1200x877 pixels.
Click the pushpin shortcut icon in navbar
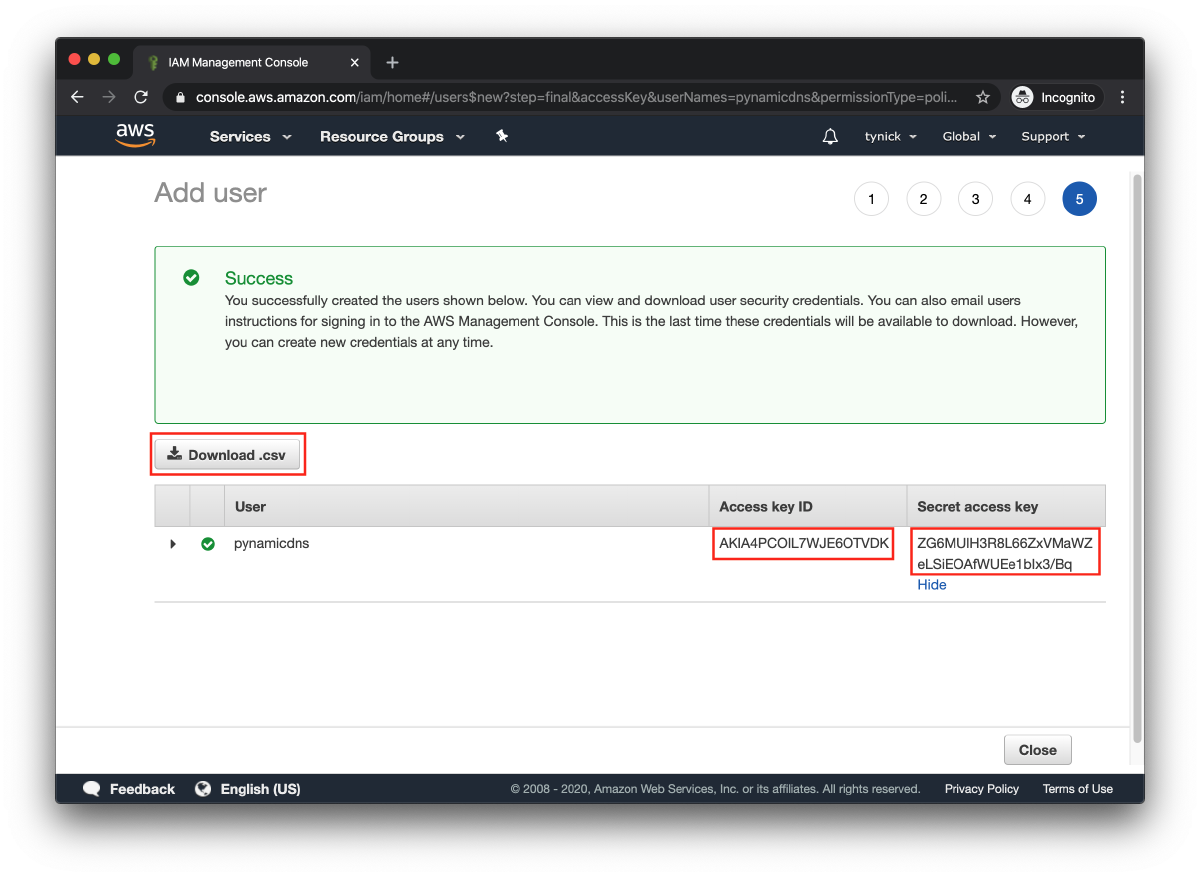[502, 136]
